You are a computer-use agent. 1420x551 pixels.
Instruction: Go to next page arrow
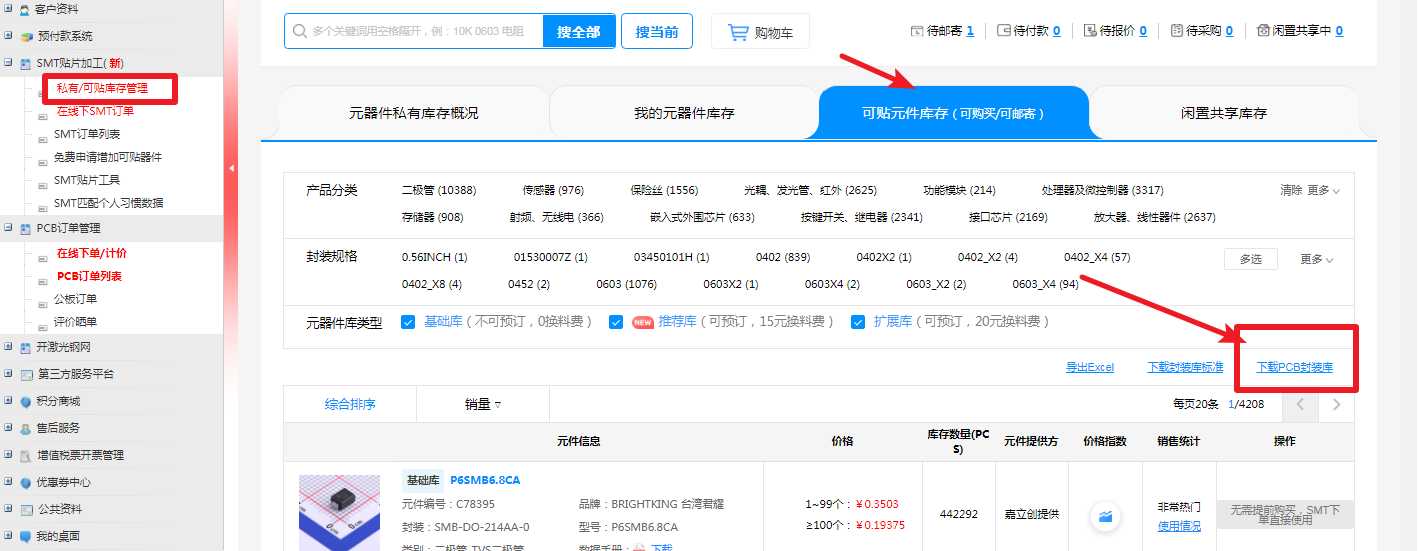click(1336, 405)
